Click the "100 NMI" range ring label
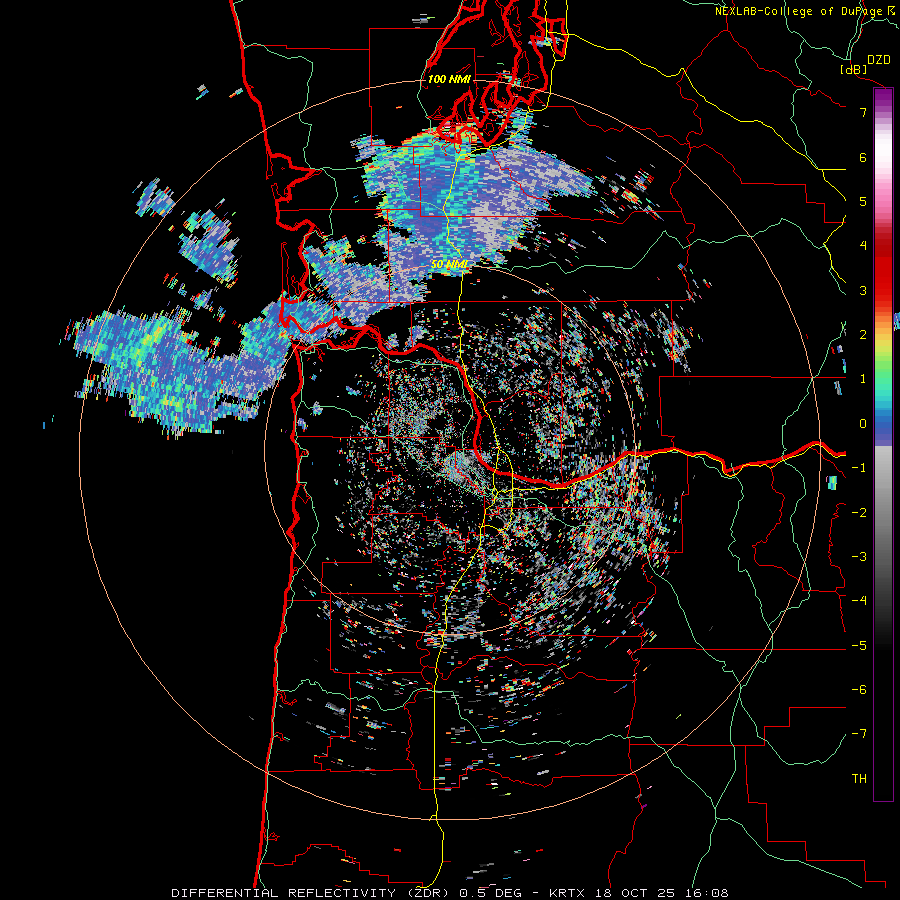This screenshot has width=900, height=900. coord(449,79)
